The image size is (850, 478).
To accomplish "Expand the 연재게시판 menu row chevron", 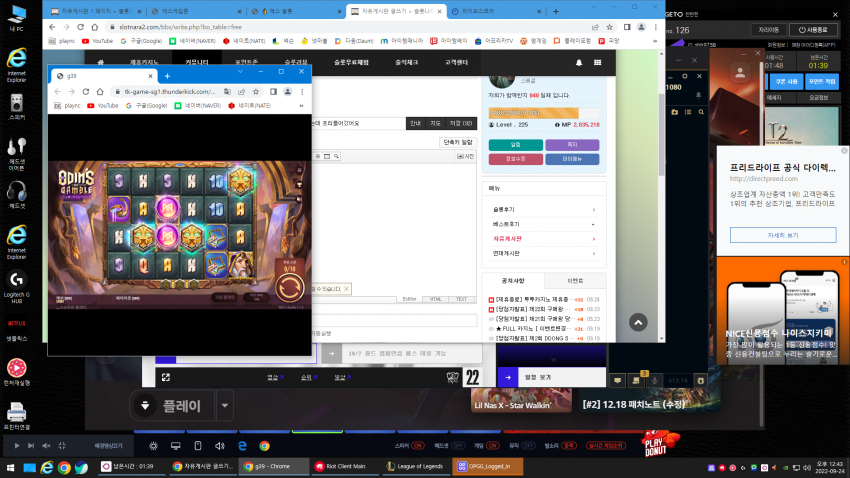I will click(594, 253).
